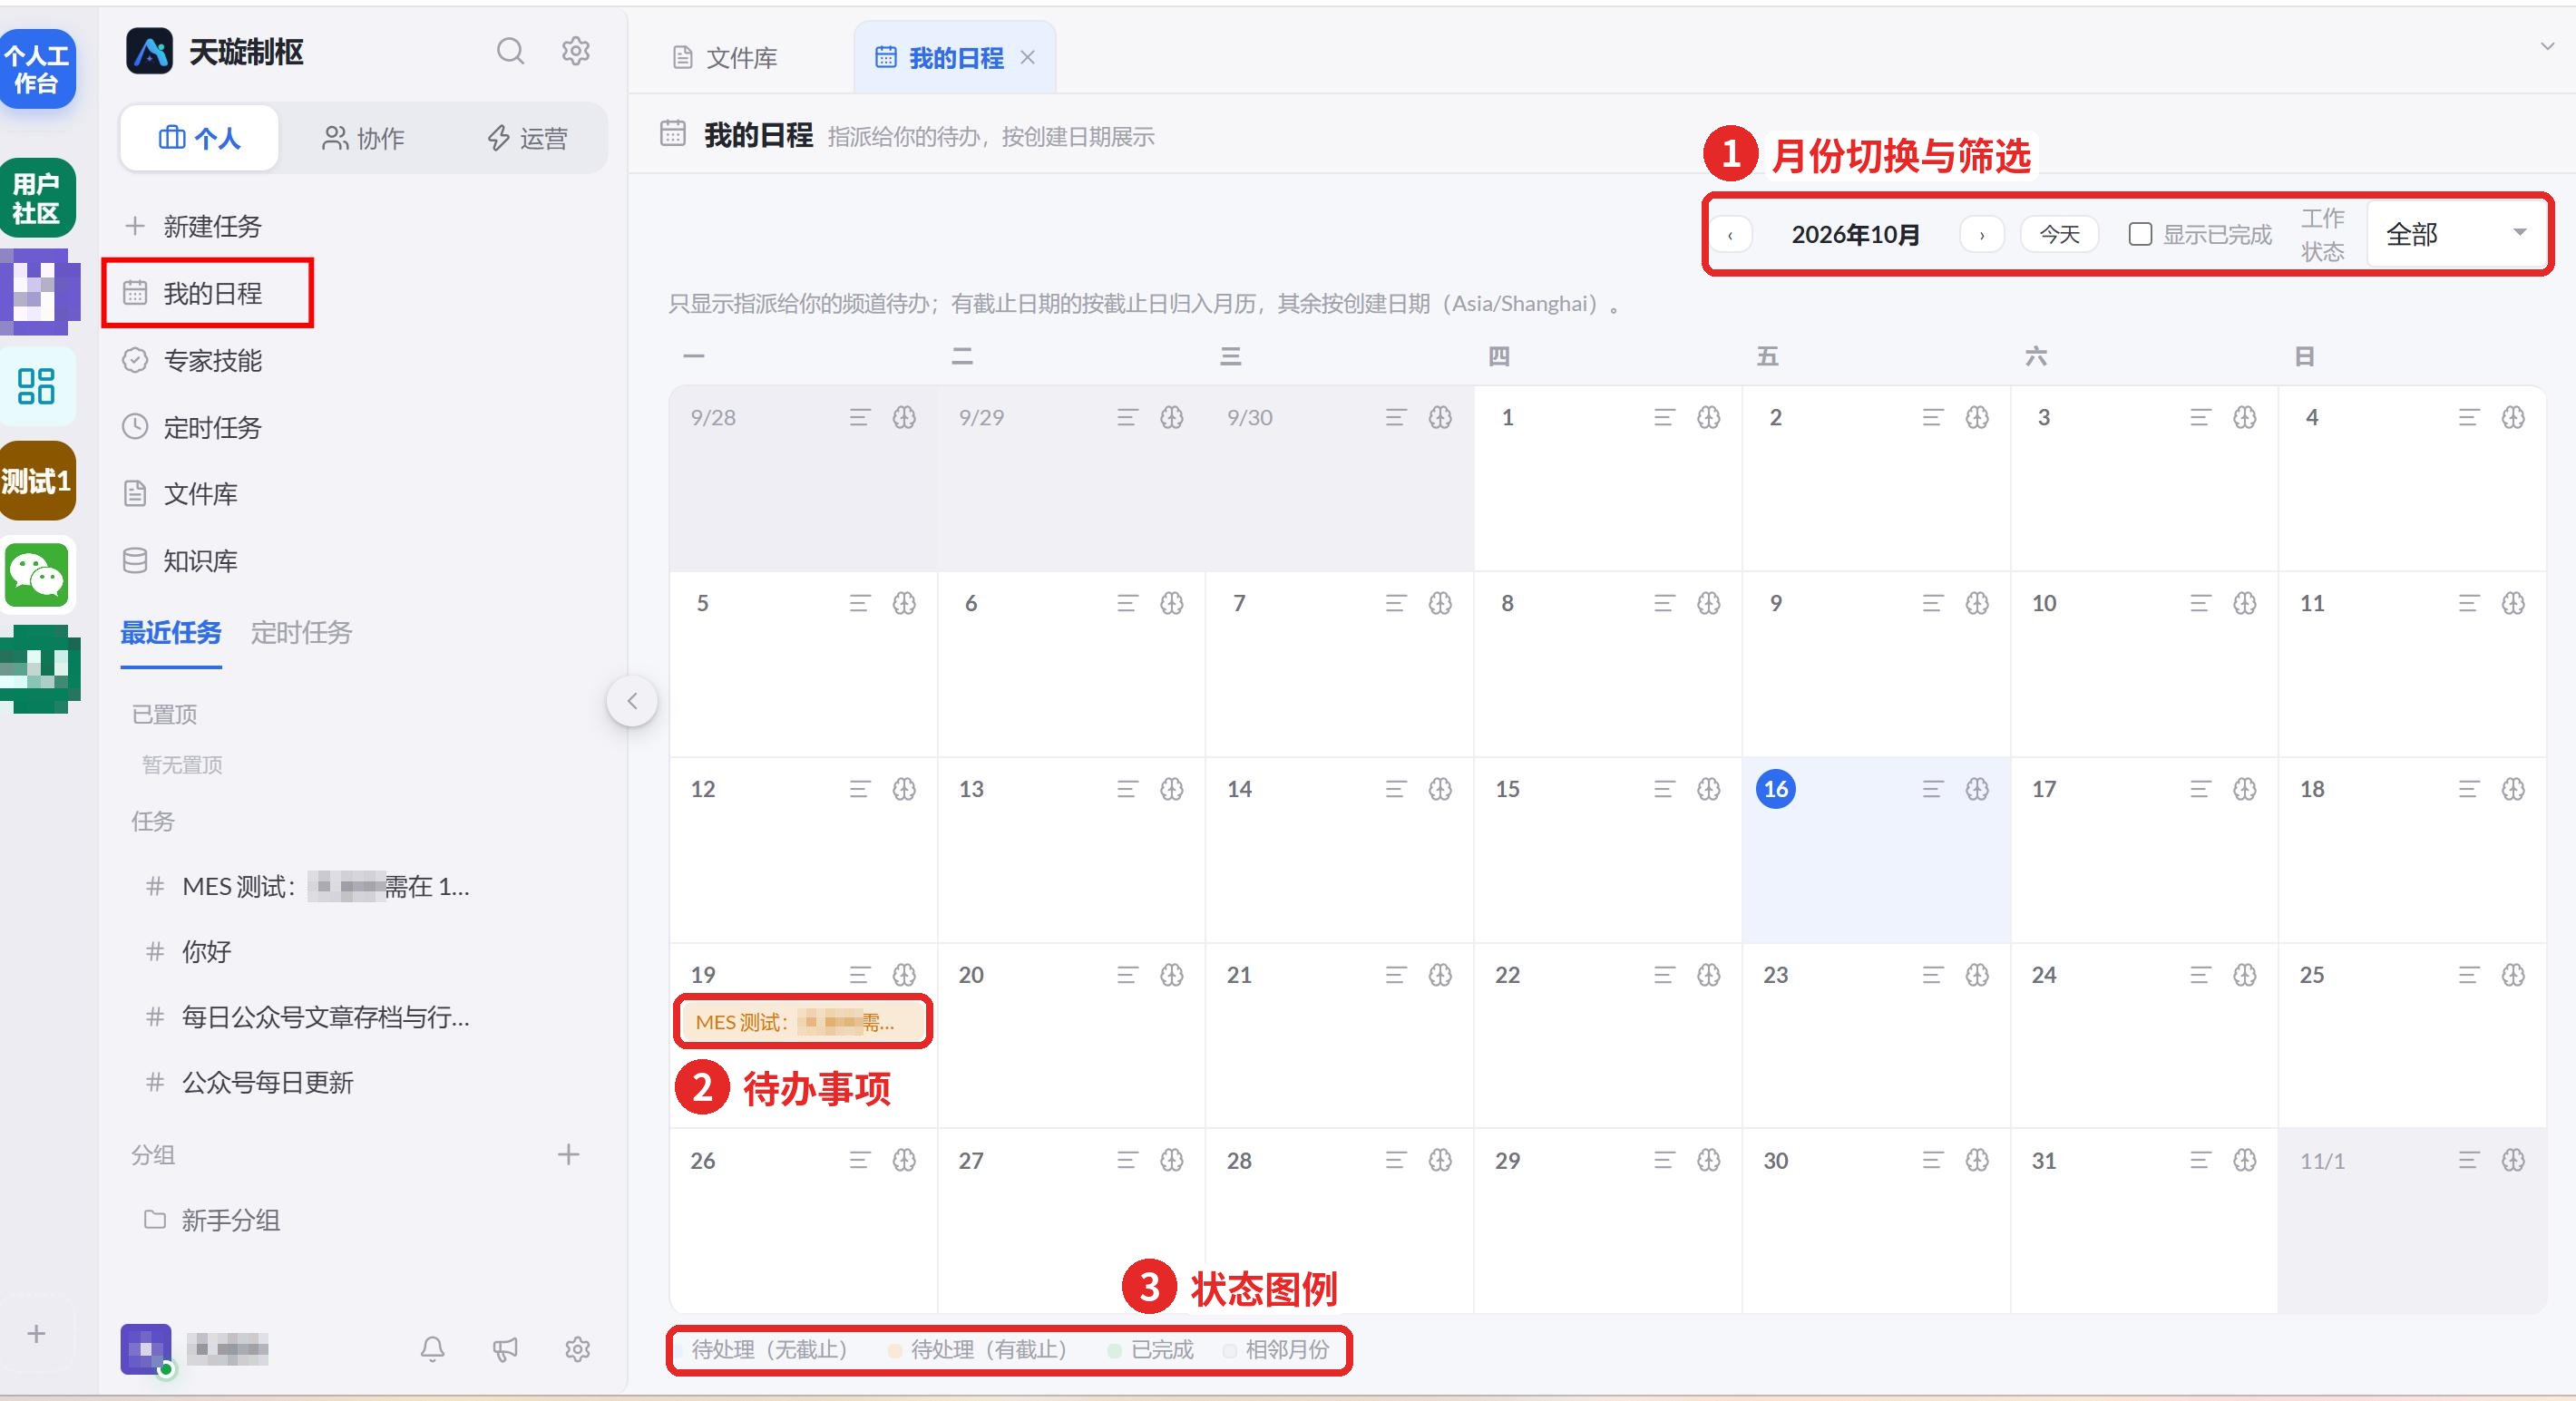
Task: Click the brain icon on October 1
Action: [1709, 417]
